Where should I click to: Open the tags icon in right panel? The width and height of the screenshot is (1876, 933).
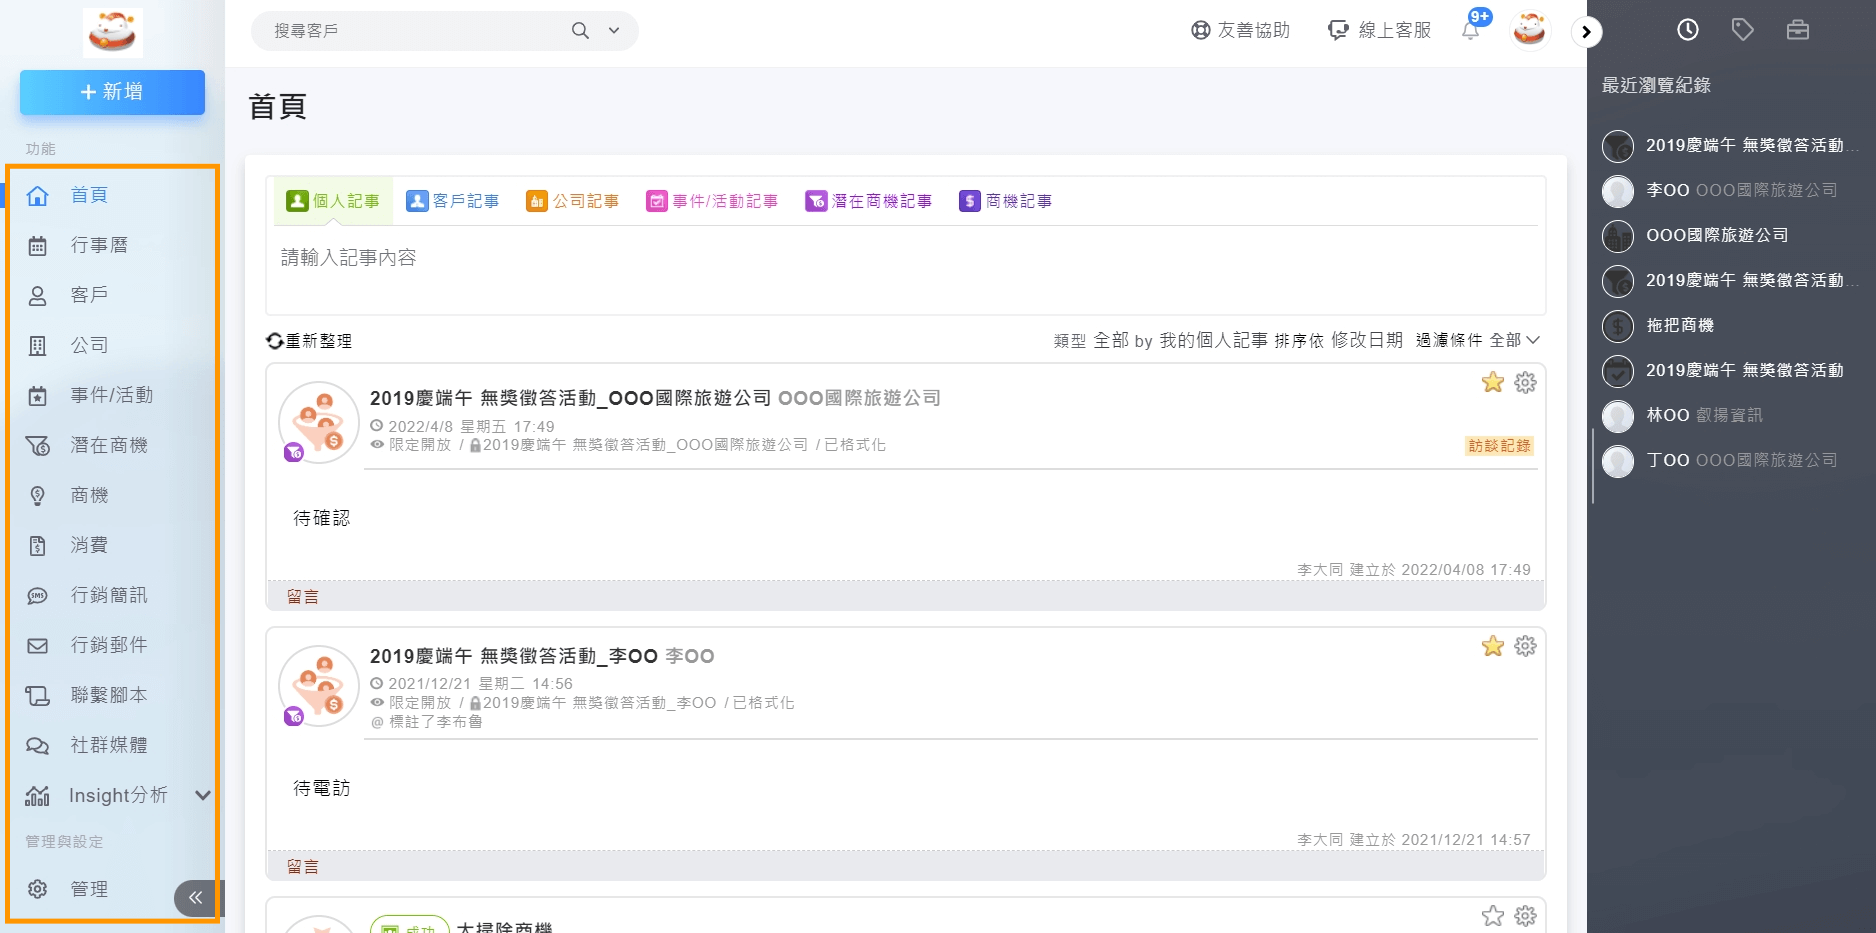click(1742, 30)
